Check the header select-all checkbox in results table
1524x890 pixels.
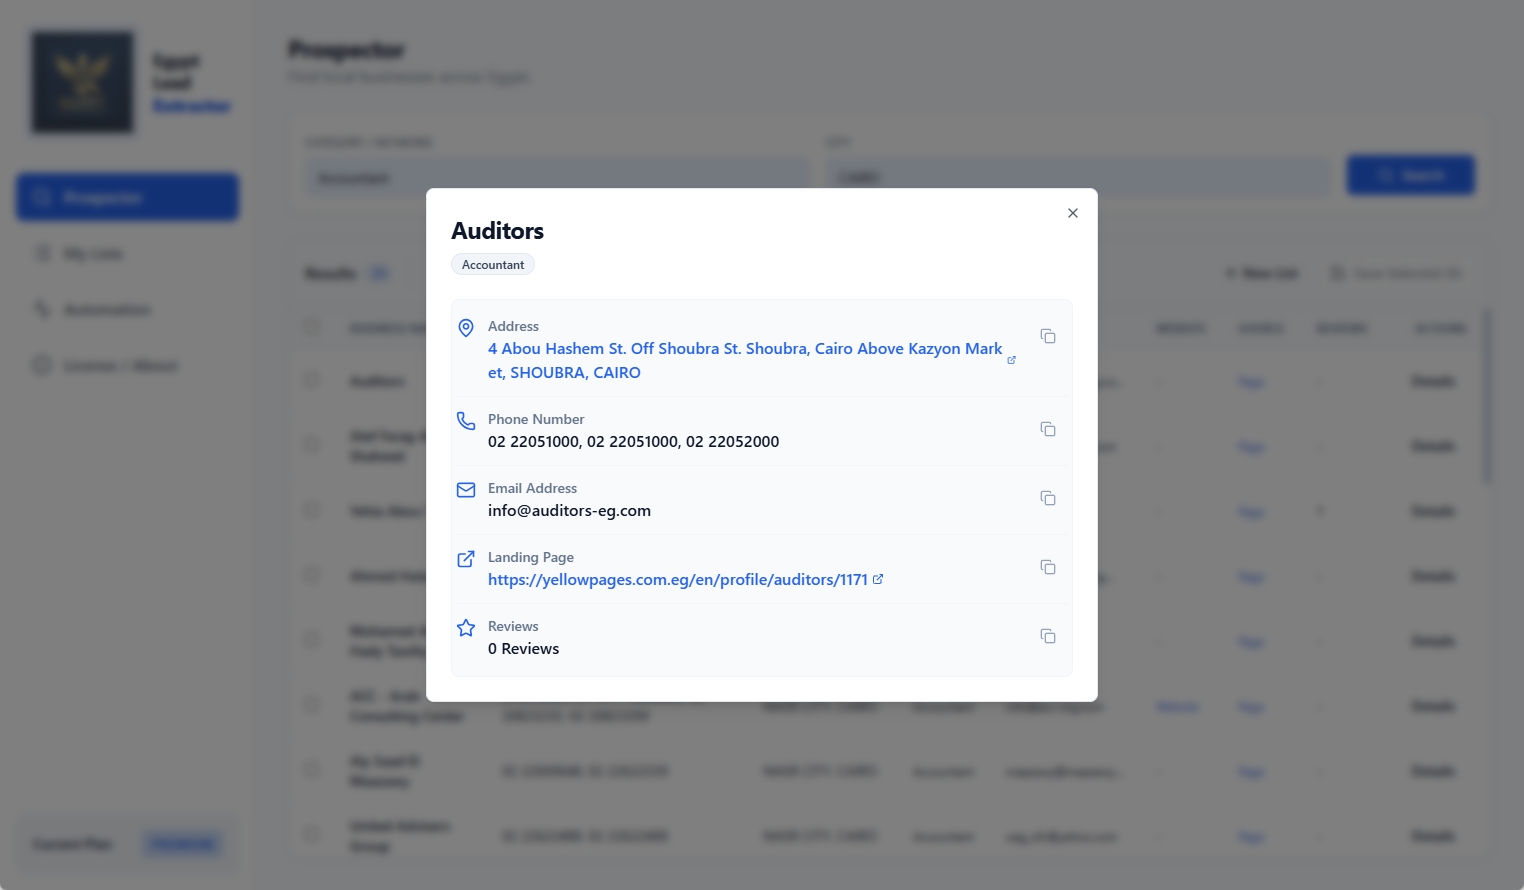[x=311, y=327]
